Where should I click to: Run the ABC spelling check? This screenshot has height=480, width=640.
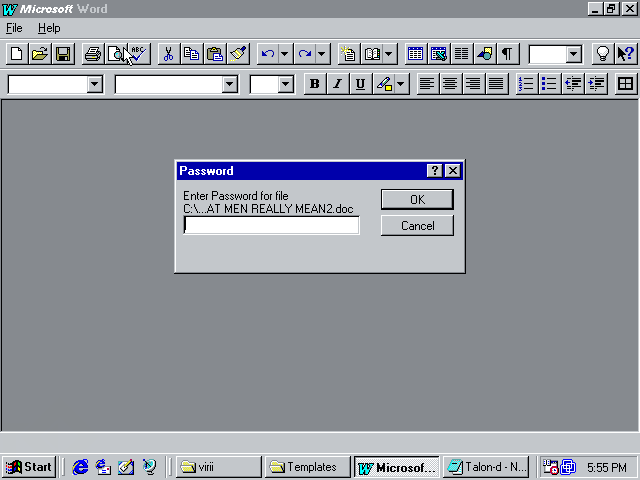coord(139,53)
